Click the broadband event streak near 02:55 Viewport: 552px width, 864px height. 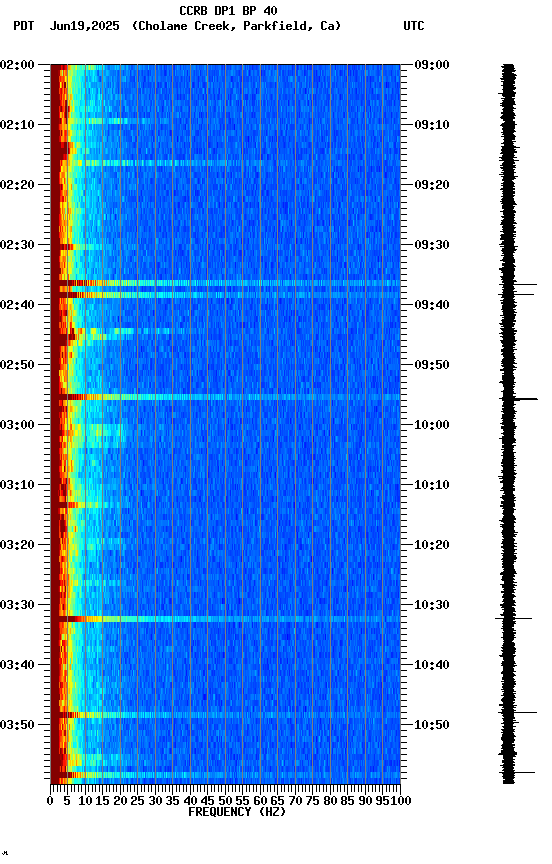225,397
